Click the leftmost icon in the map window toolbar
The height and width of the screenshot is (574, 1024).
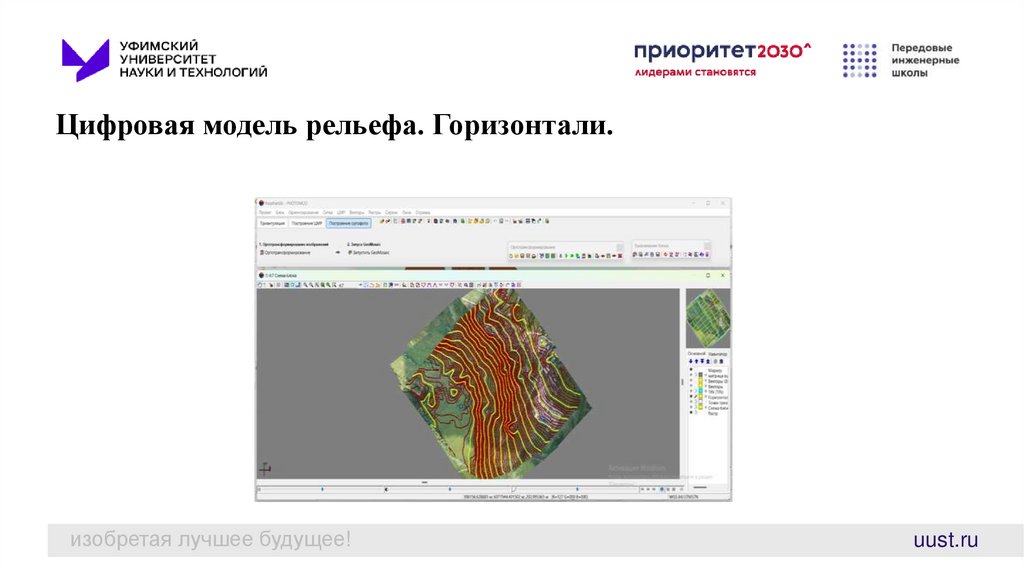tap(260, 285)
